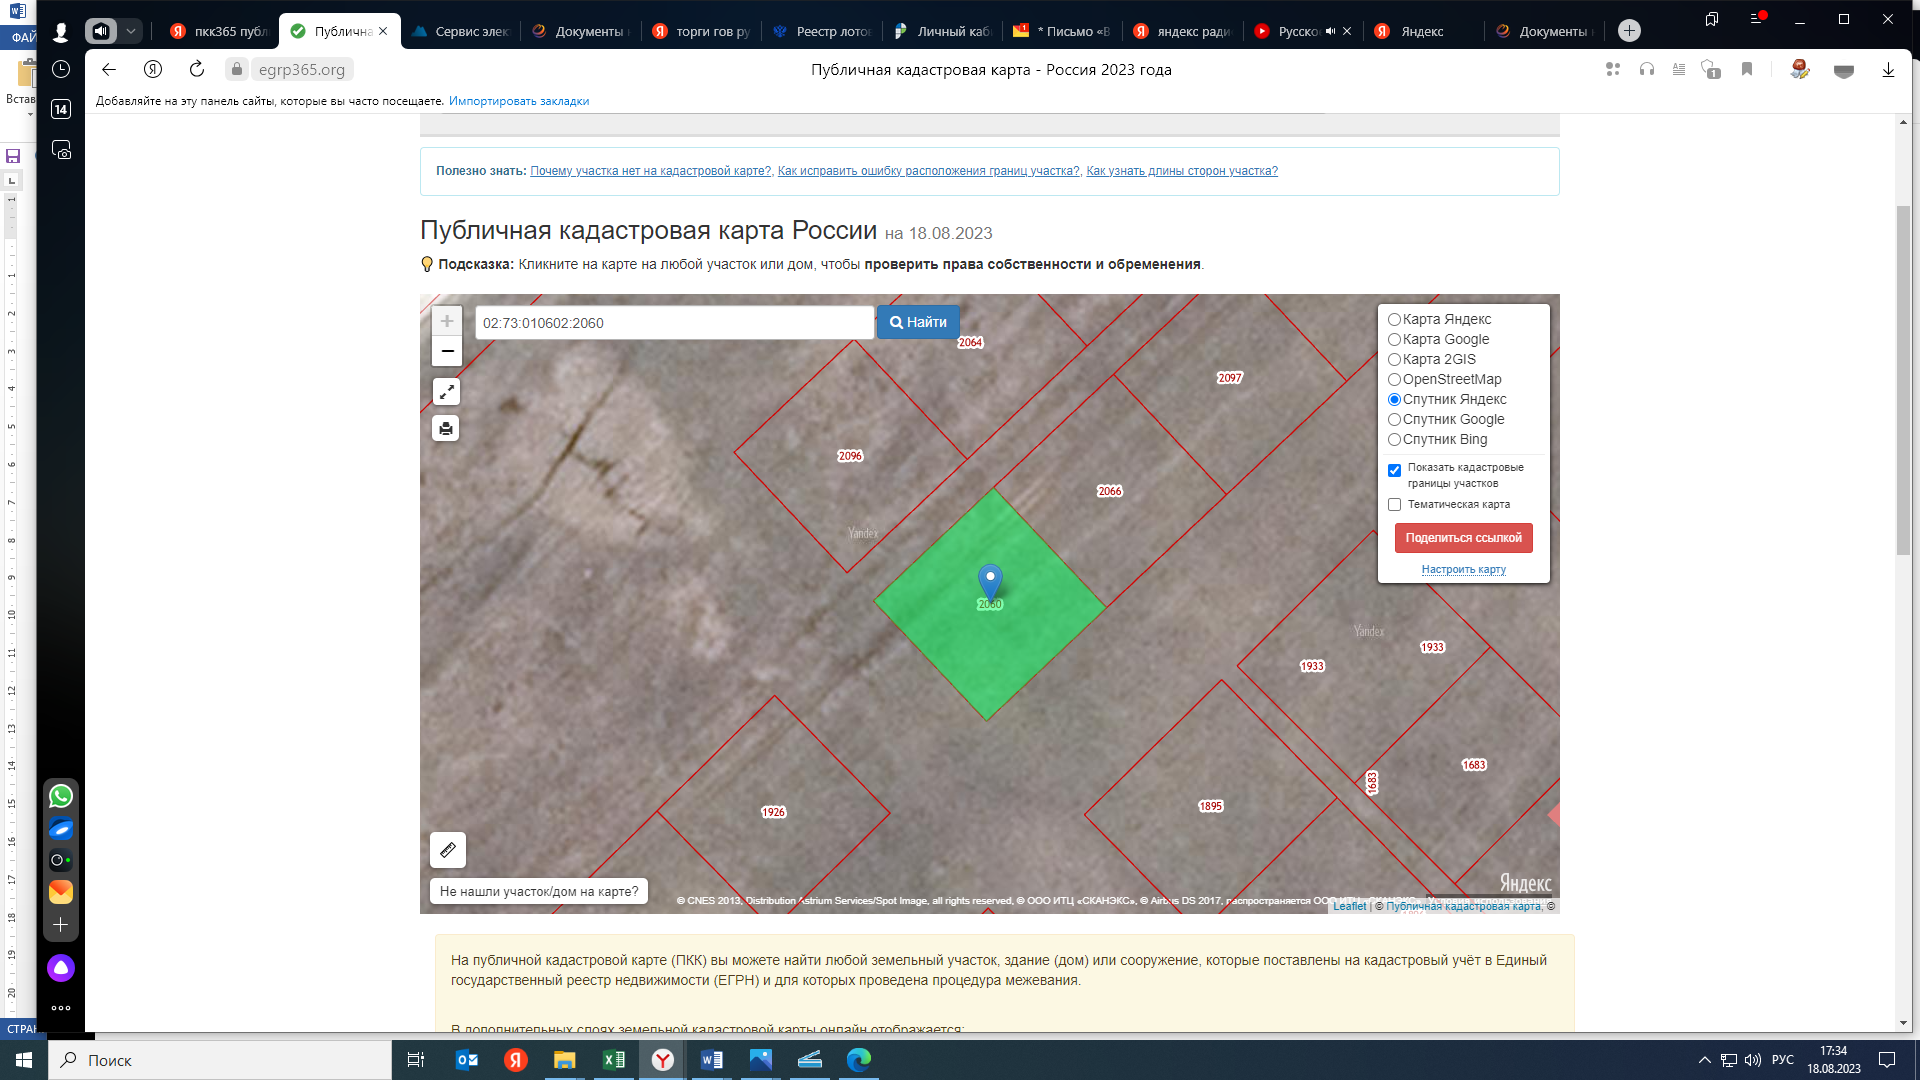Click the Найти search button

tap(918, 322)
